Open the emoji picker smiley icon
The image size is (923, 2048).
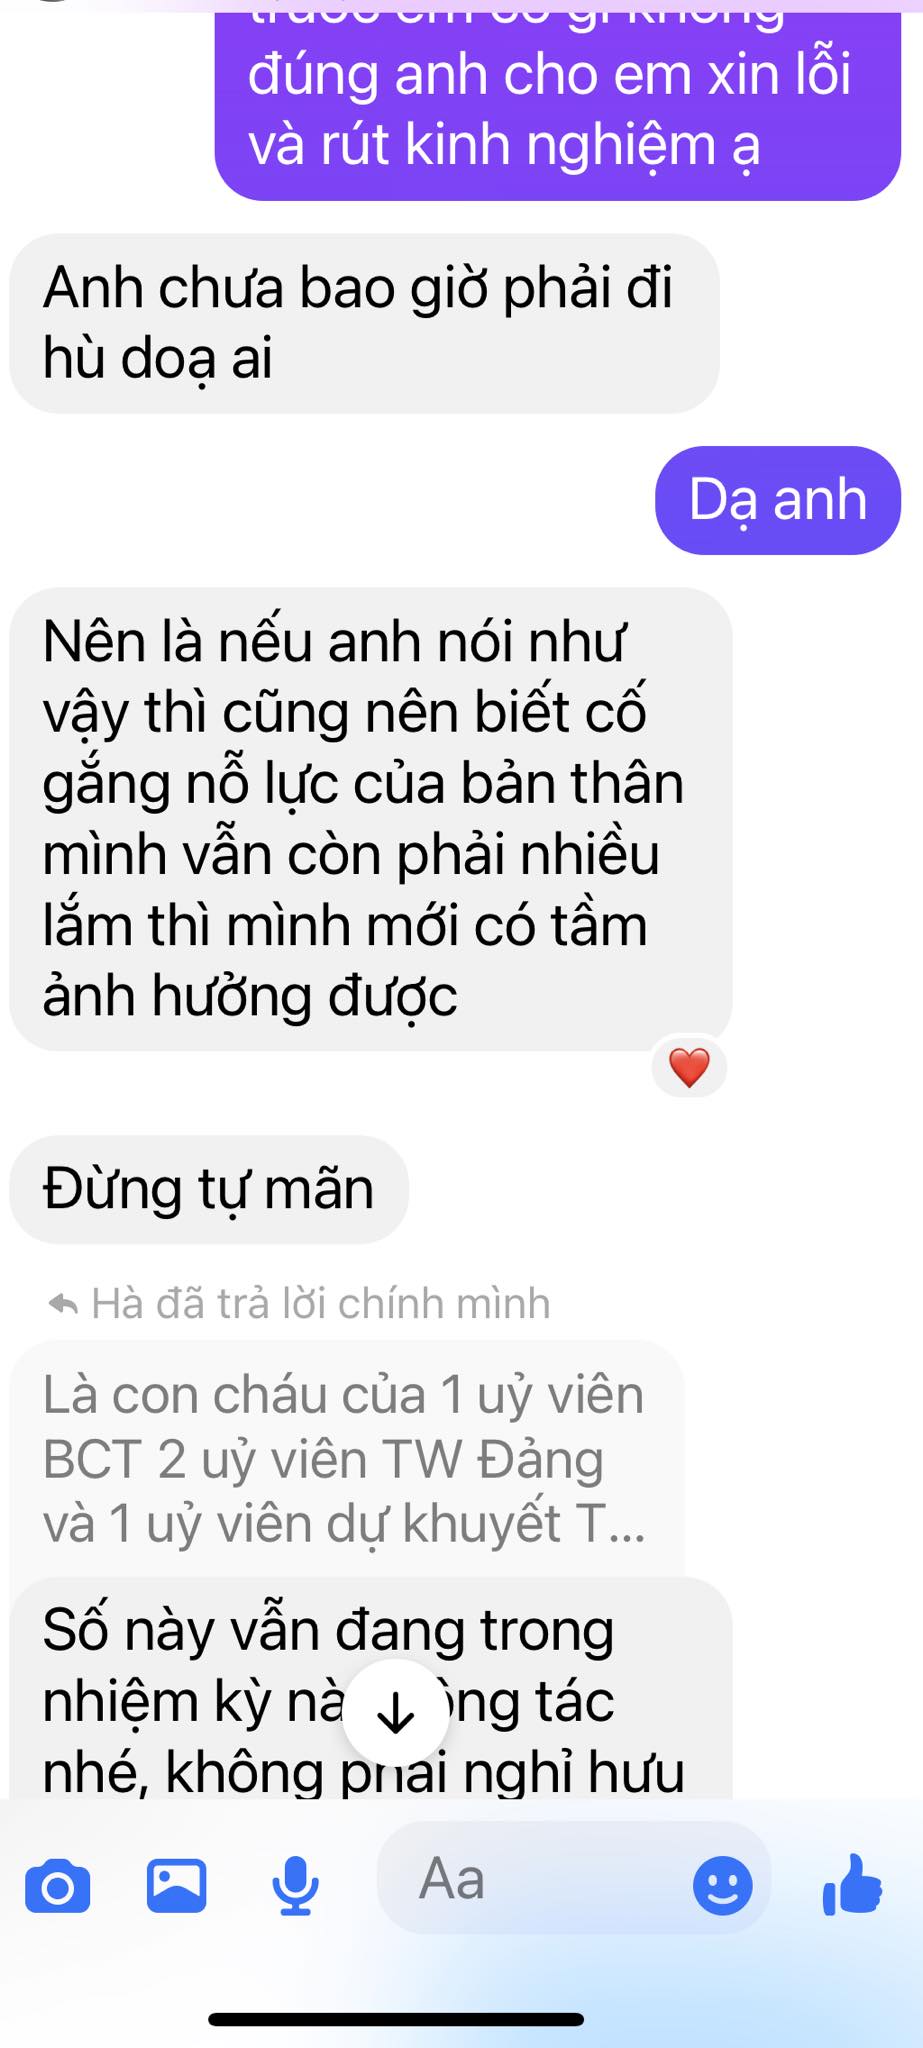(x=722, y=1886)
